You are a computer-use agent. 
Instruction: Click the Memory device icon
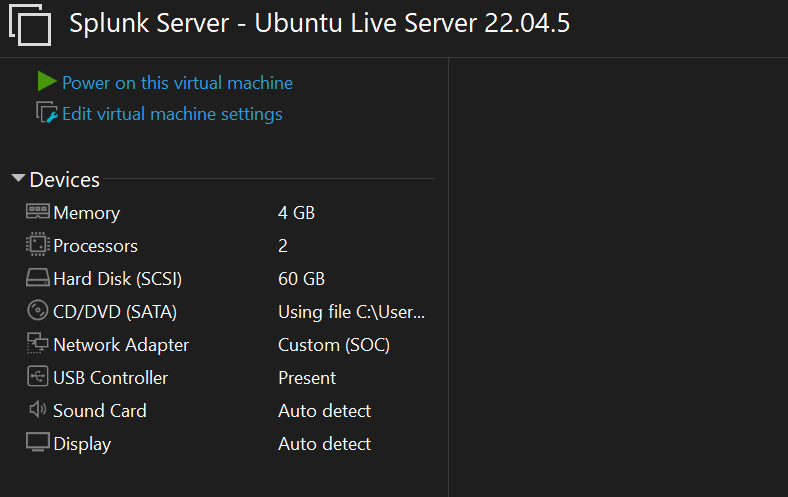[x=38, y=212]
